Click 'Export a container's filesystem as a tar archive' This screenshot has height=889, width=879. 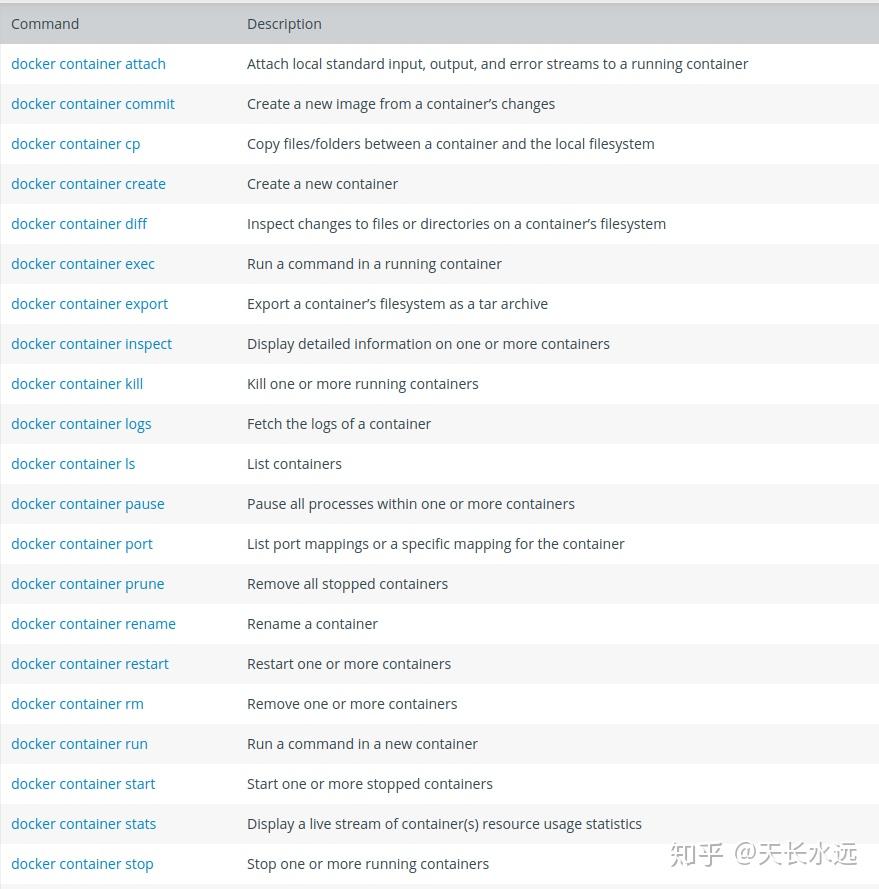398,304
